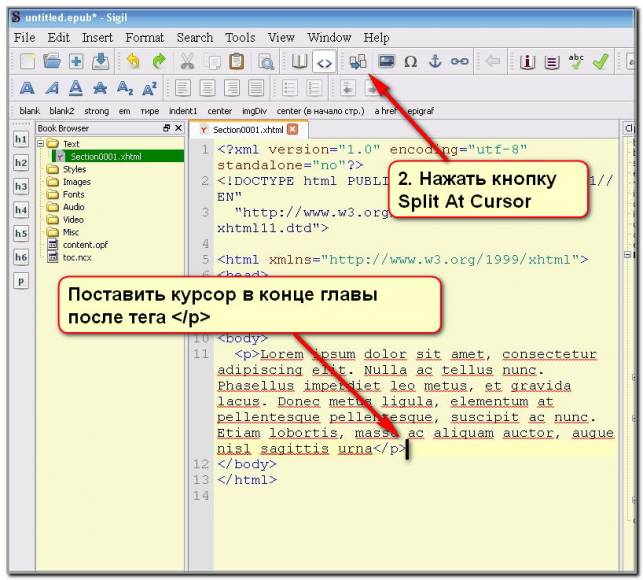This screenshot has width=643, height=580.
Task: Open the View menu
Action: [281, 38]
